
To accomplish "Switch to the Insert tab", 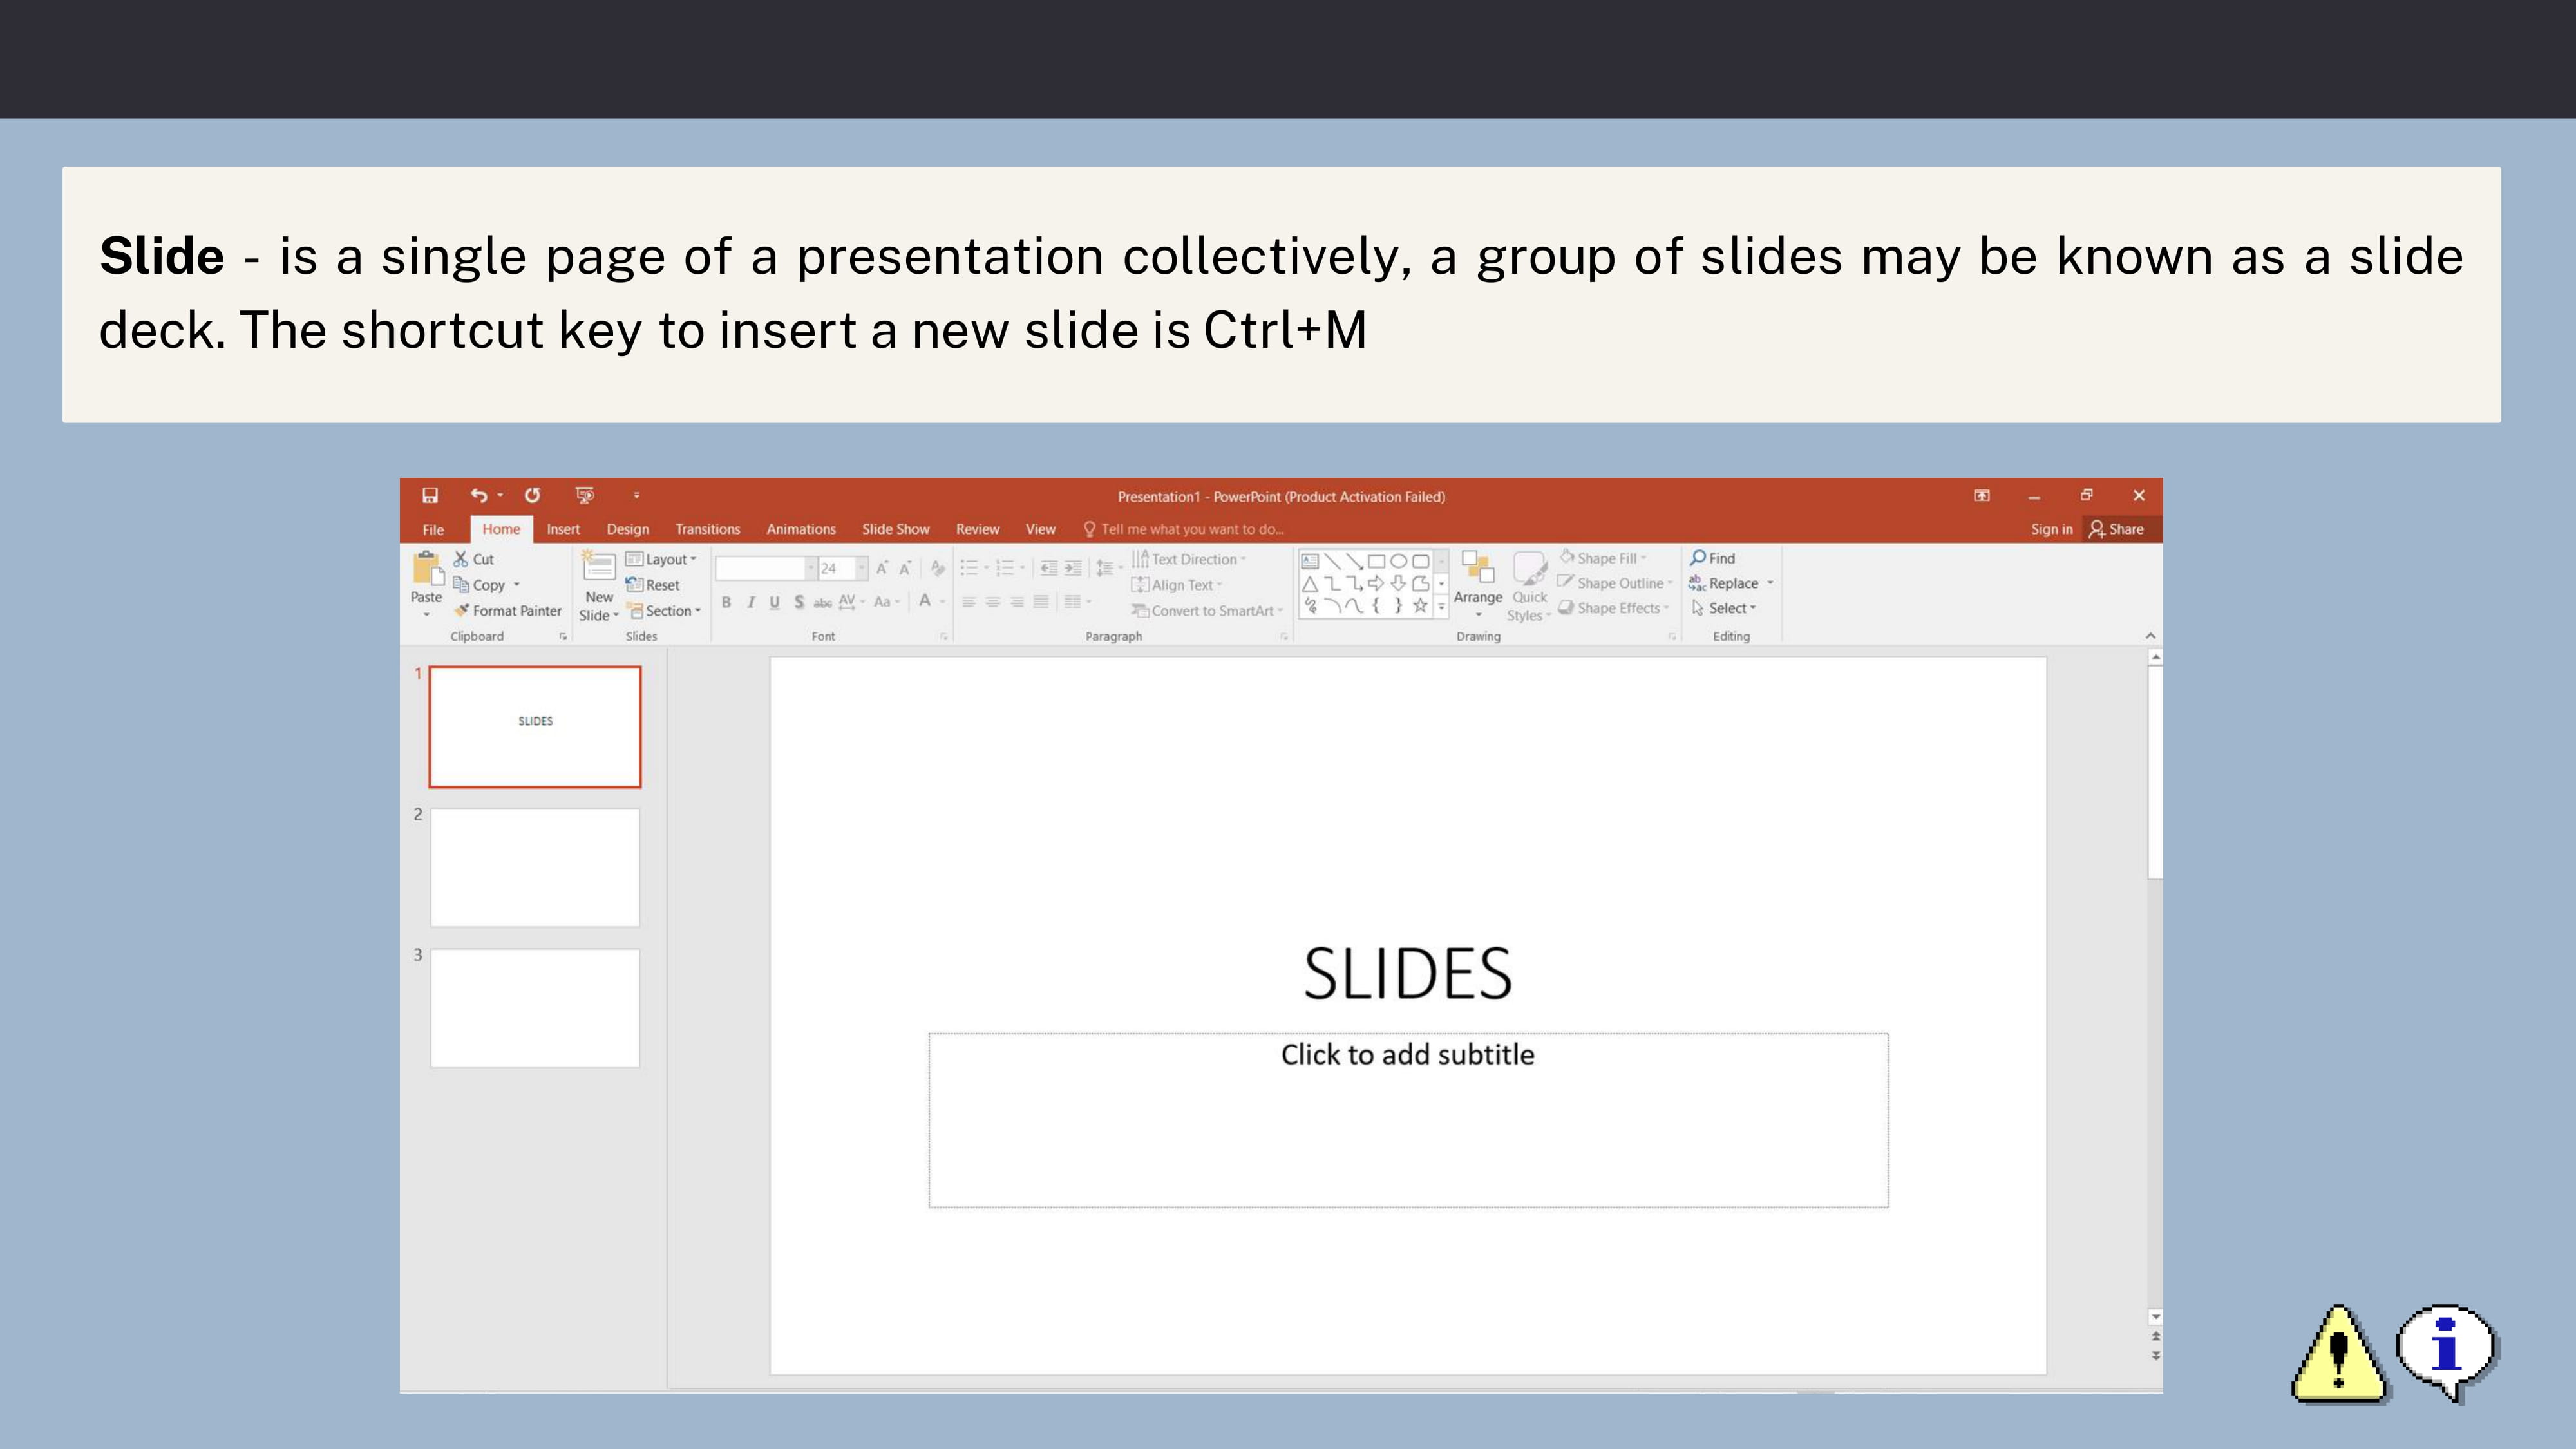I will (x=563, y=529).
